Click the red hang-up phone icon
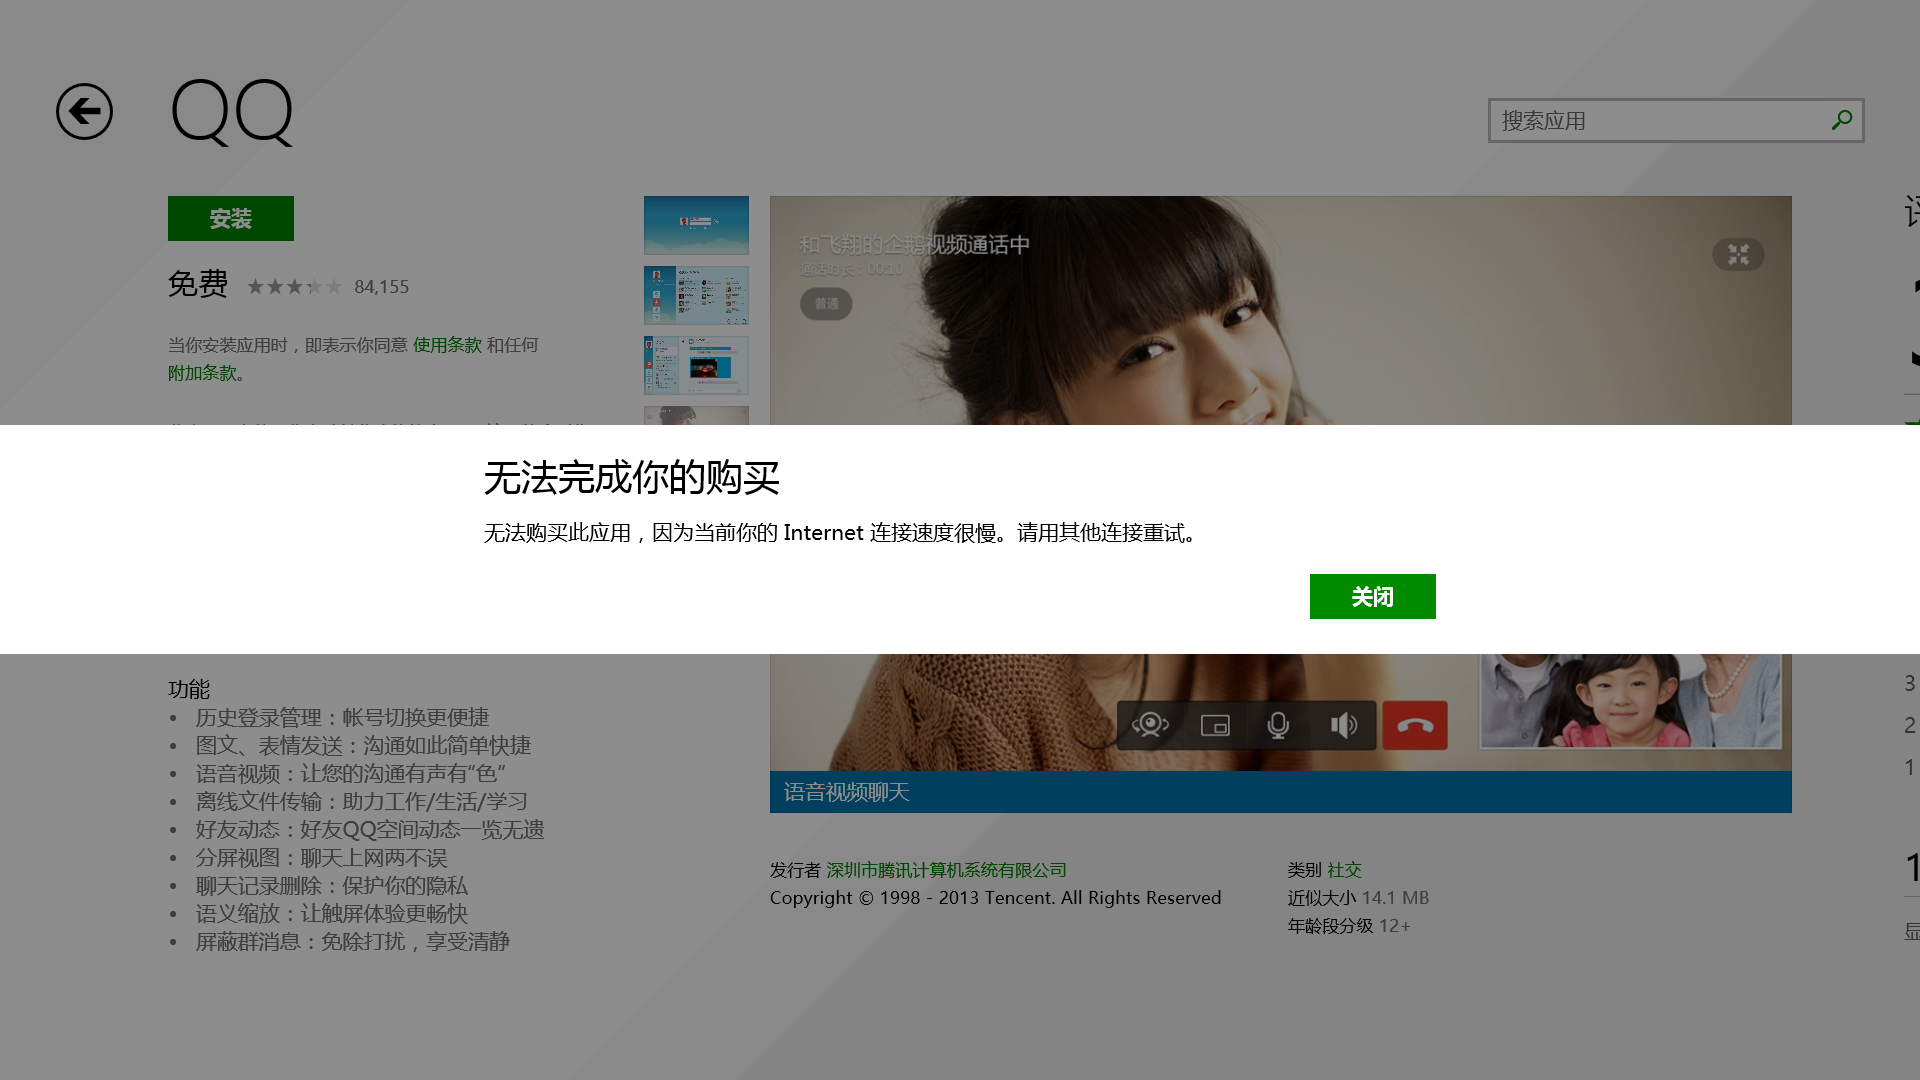Viewport: 1920px width, 1080px height. pyautogui.click(x=1415, y=725)
